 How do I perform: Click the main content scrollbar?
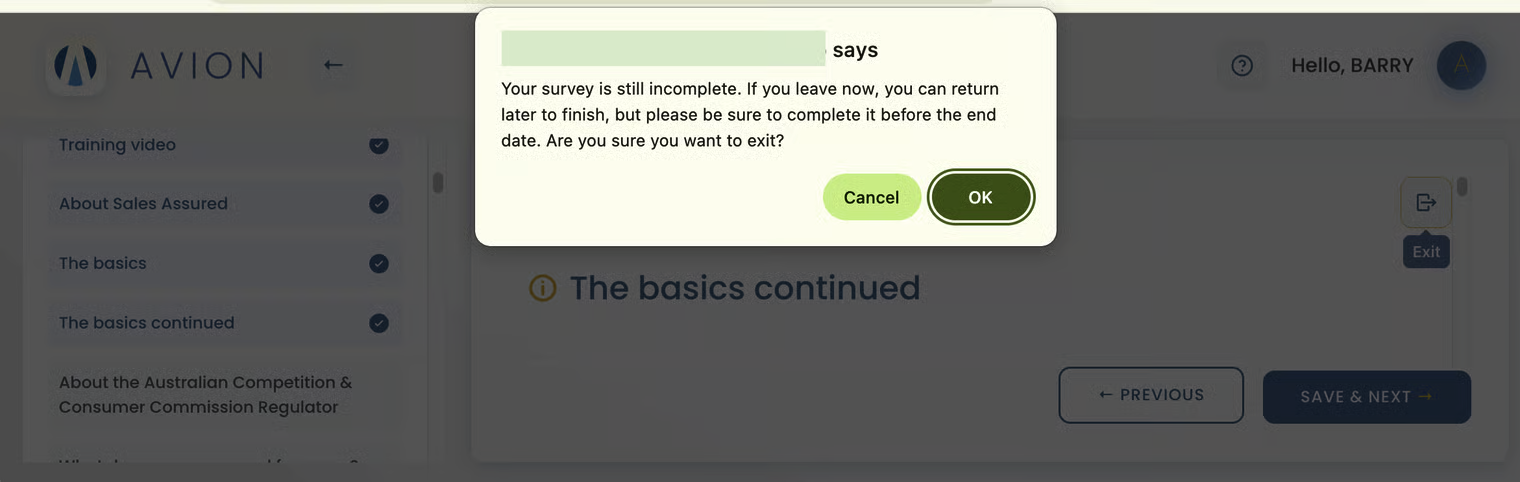pos(1462,187)
